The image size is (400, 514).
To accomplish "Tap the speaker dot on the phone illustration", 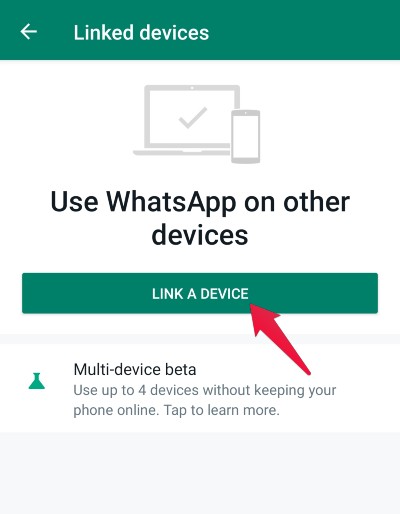I will pos(246,113).
